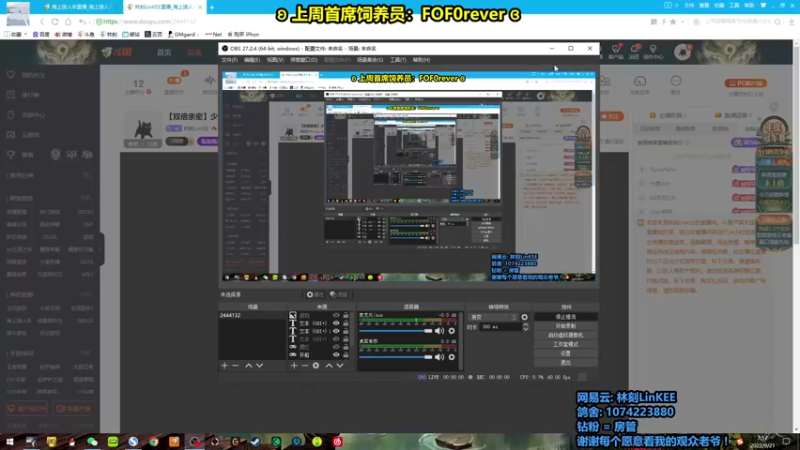Switch to first browser tab
The width and height of the screenshot is (800, 450).
79,7
